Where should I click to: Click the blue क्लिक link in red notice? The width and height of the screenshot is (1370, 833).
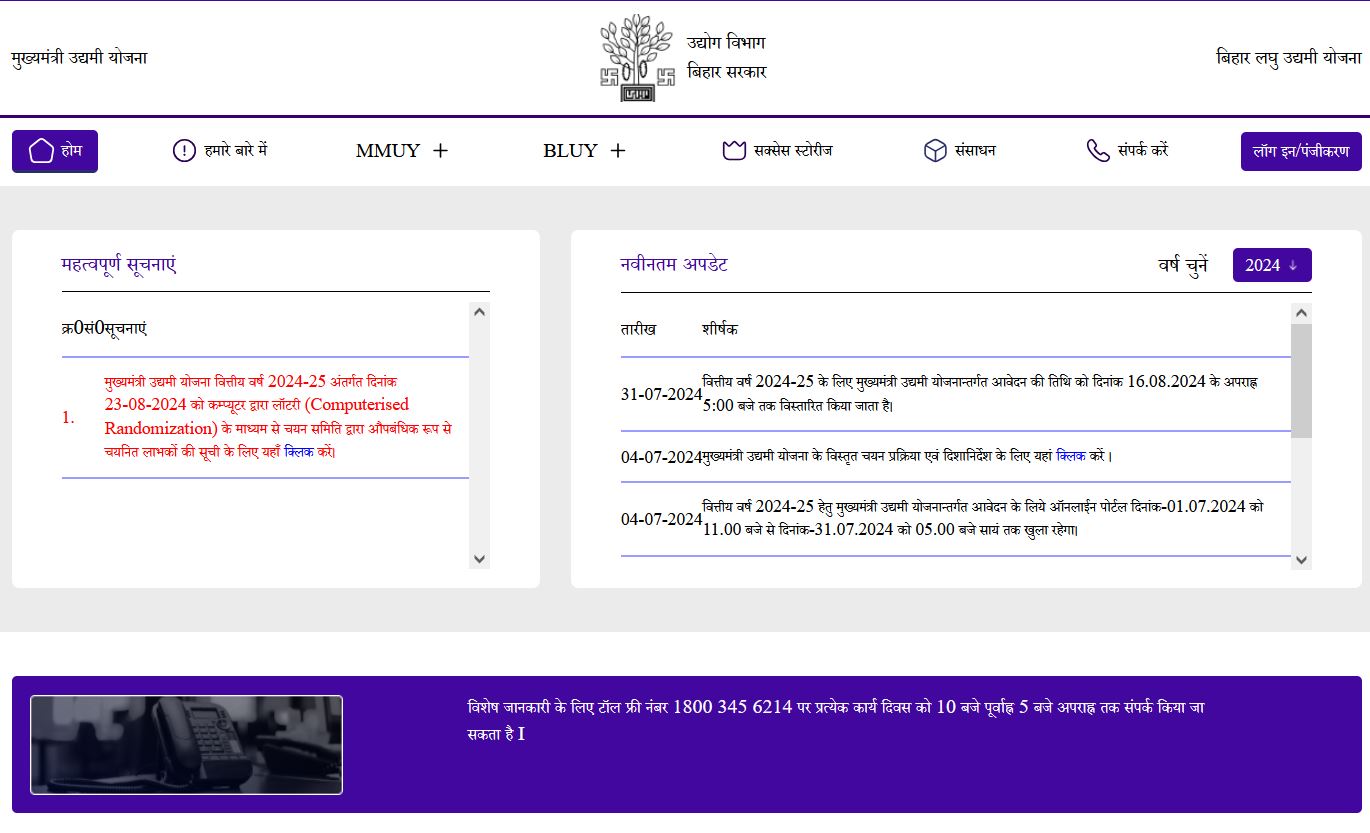click(x=299, y=452)
